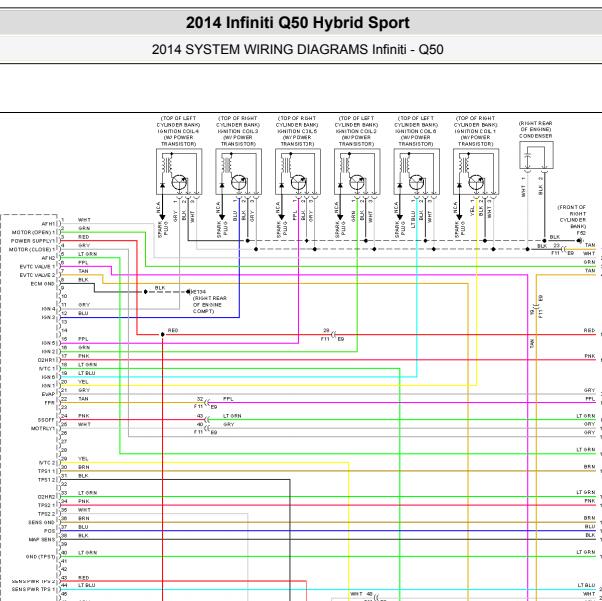Click the 'POWER SUPPLY1' pin label
This screenshot has height=601, width=602.
(x=33, y=241)
